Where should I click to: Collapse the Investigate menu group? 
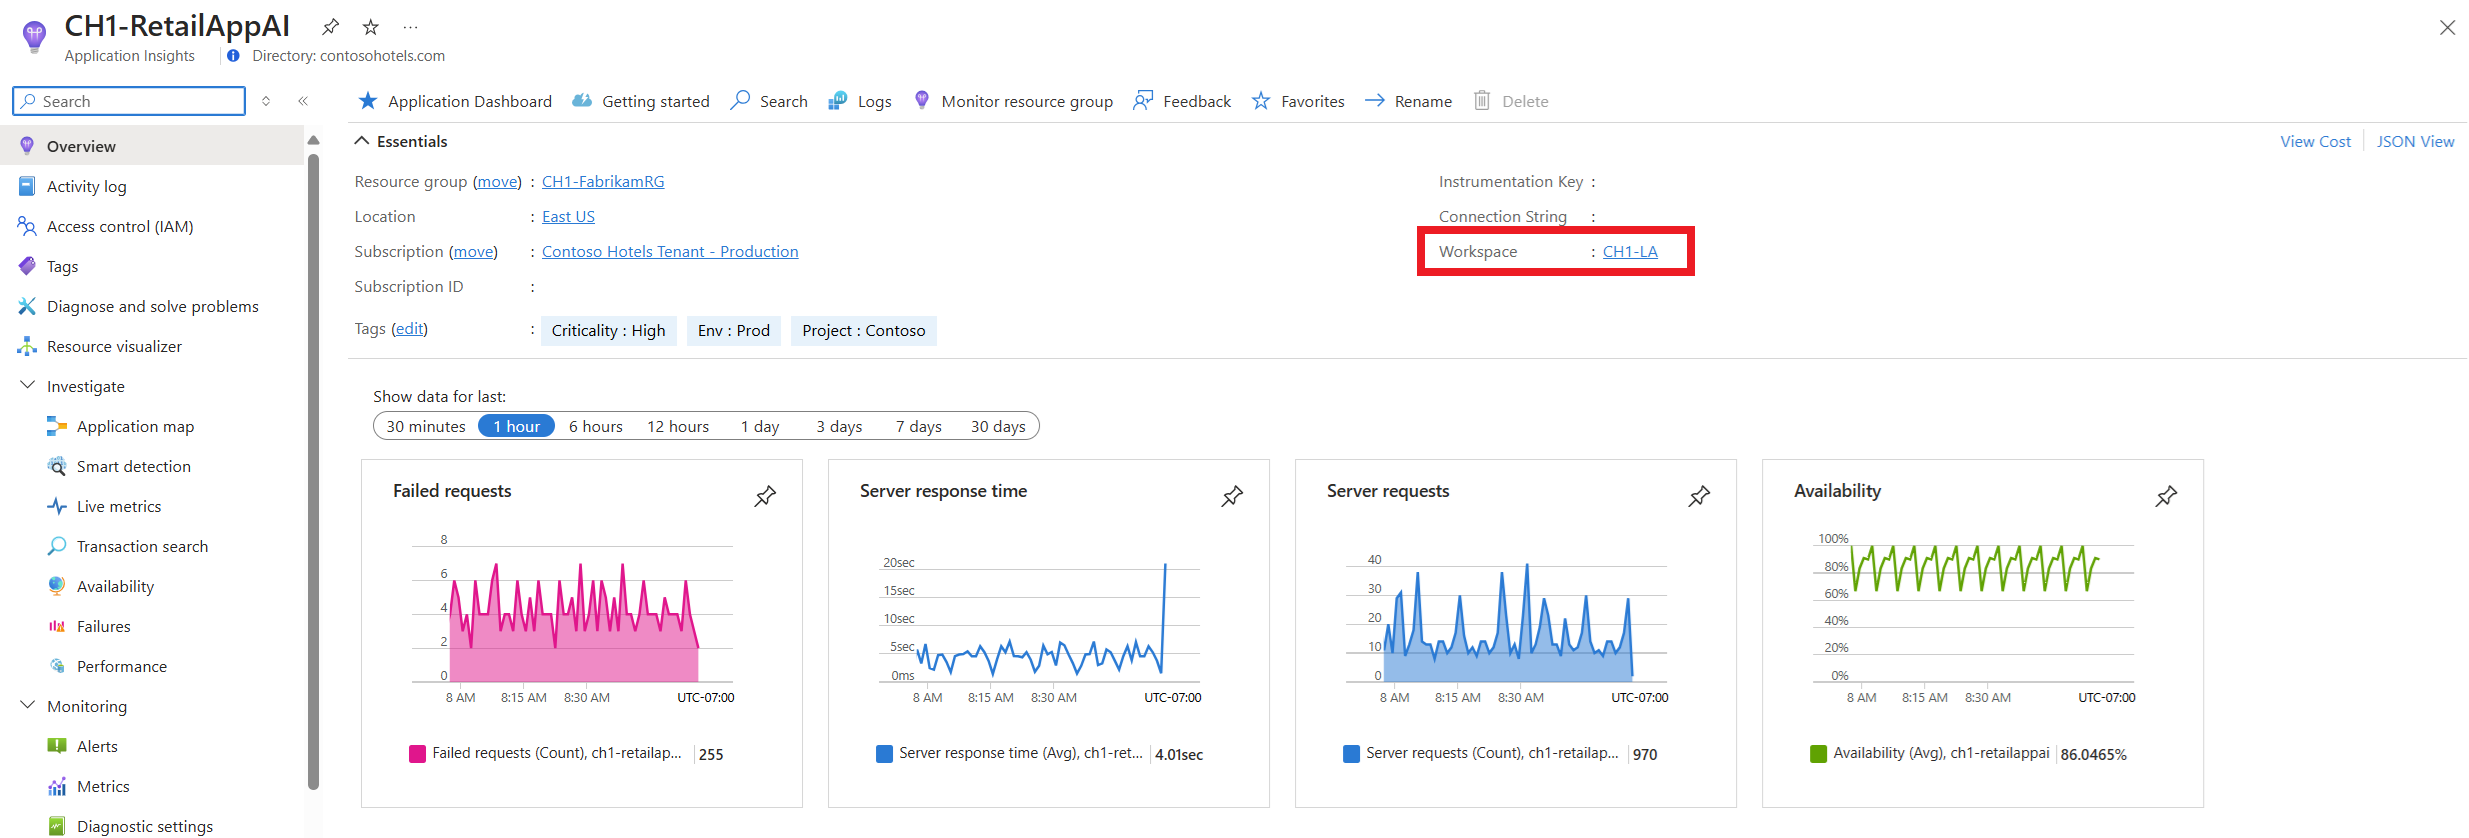click(27, 386)
